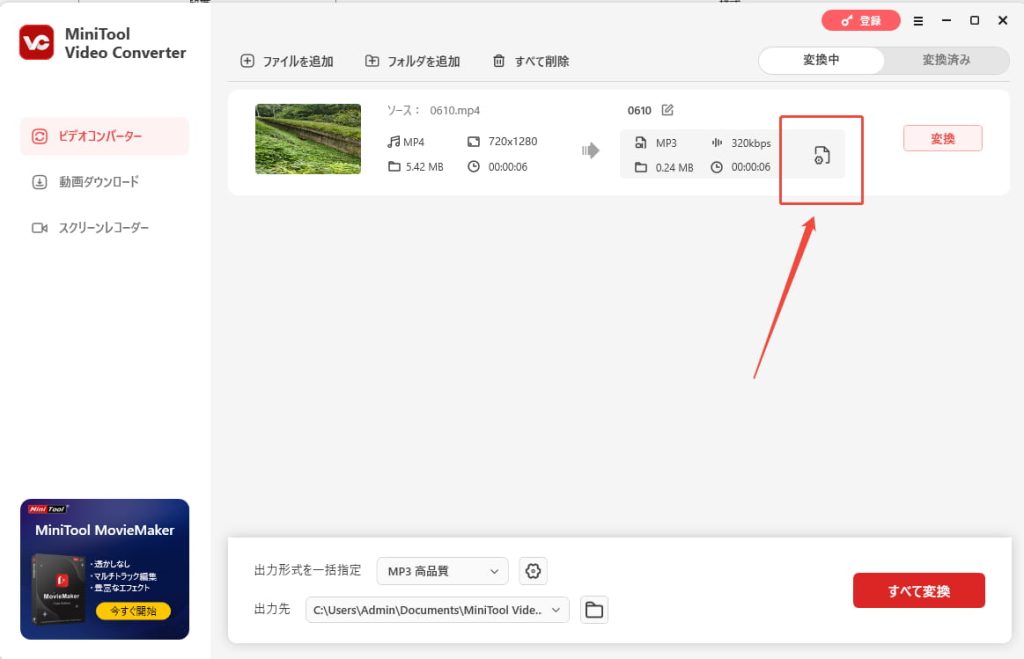Click the edit pencil icon next to 0610
This screenshot has width=1024, height=659.
(x=667, y=110)
